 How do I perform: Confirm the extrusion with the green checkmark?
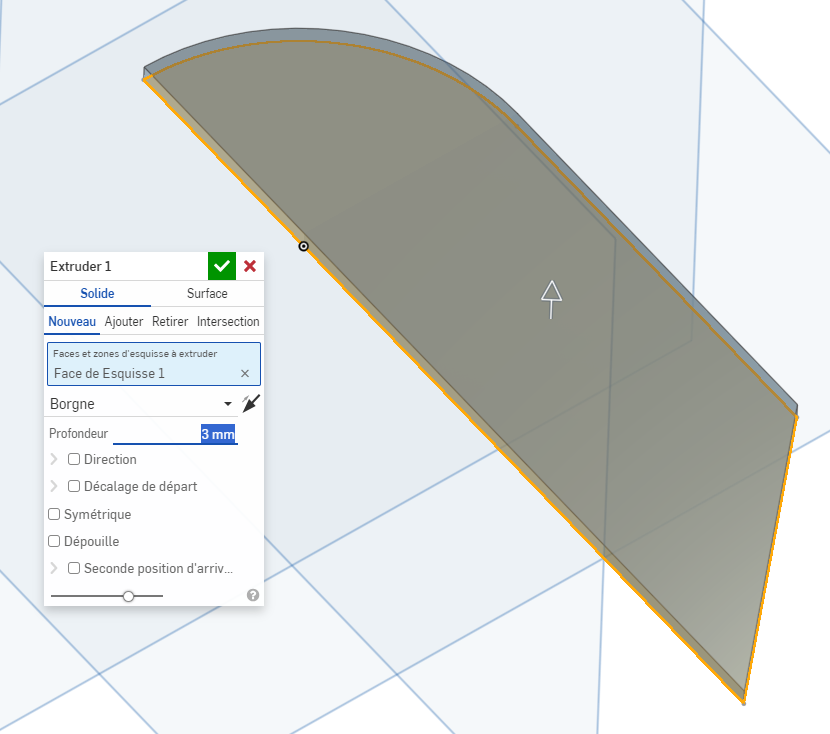pos(222,266)
